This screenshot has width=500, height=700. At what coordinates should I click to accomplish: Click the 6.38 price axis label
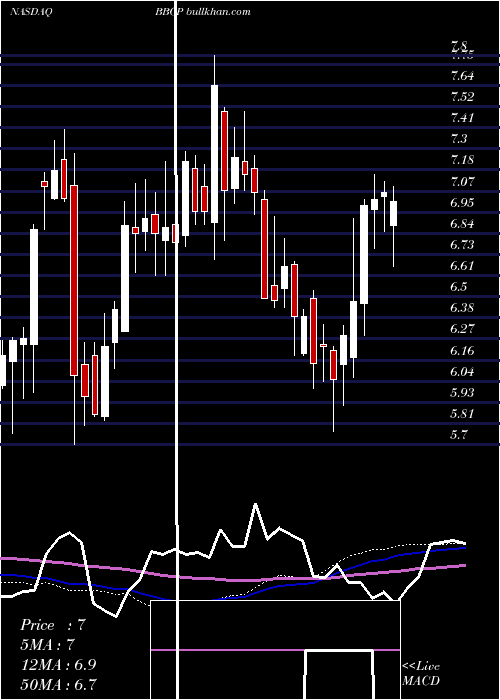click(462, 308)
